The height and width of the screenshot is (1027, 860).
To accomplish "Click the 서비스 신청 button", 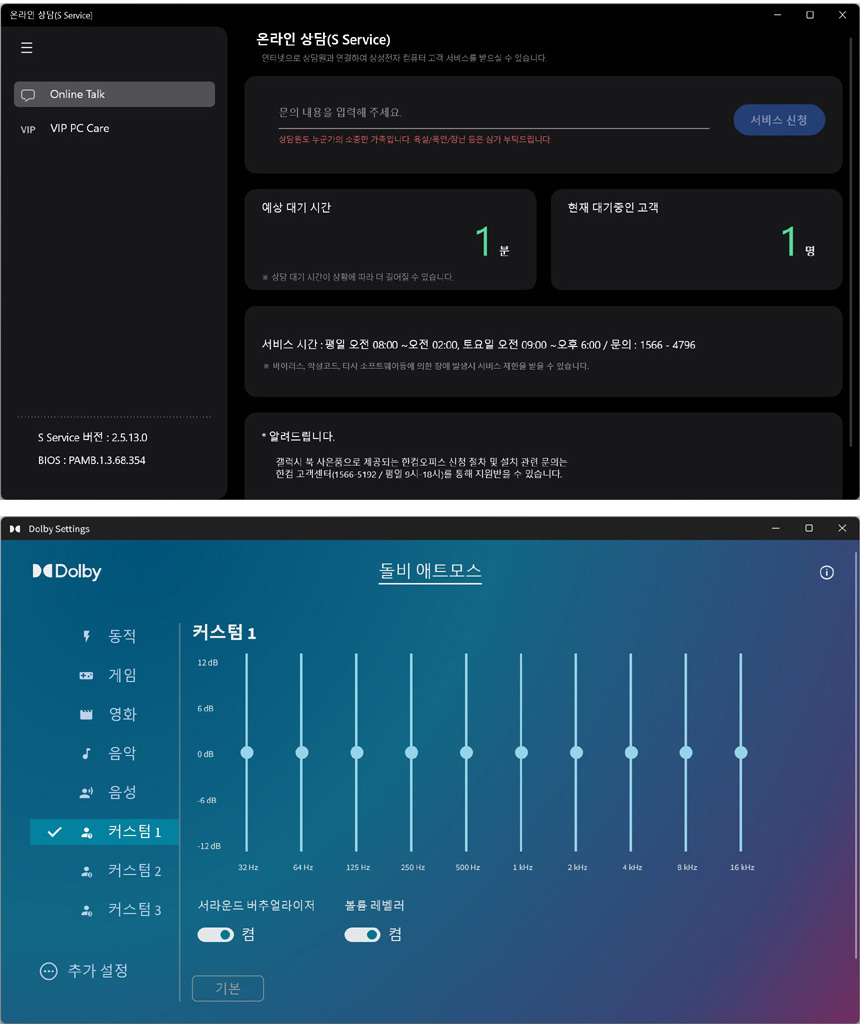I will pos(779,120).
